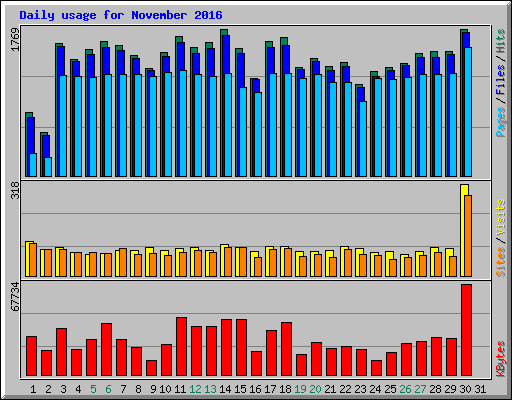Click the orange Sites bar for day 1
The height and width of the screenshot is (400, 512).
(33, 260)
